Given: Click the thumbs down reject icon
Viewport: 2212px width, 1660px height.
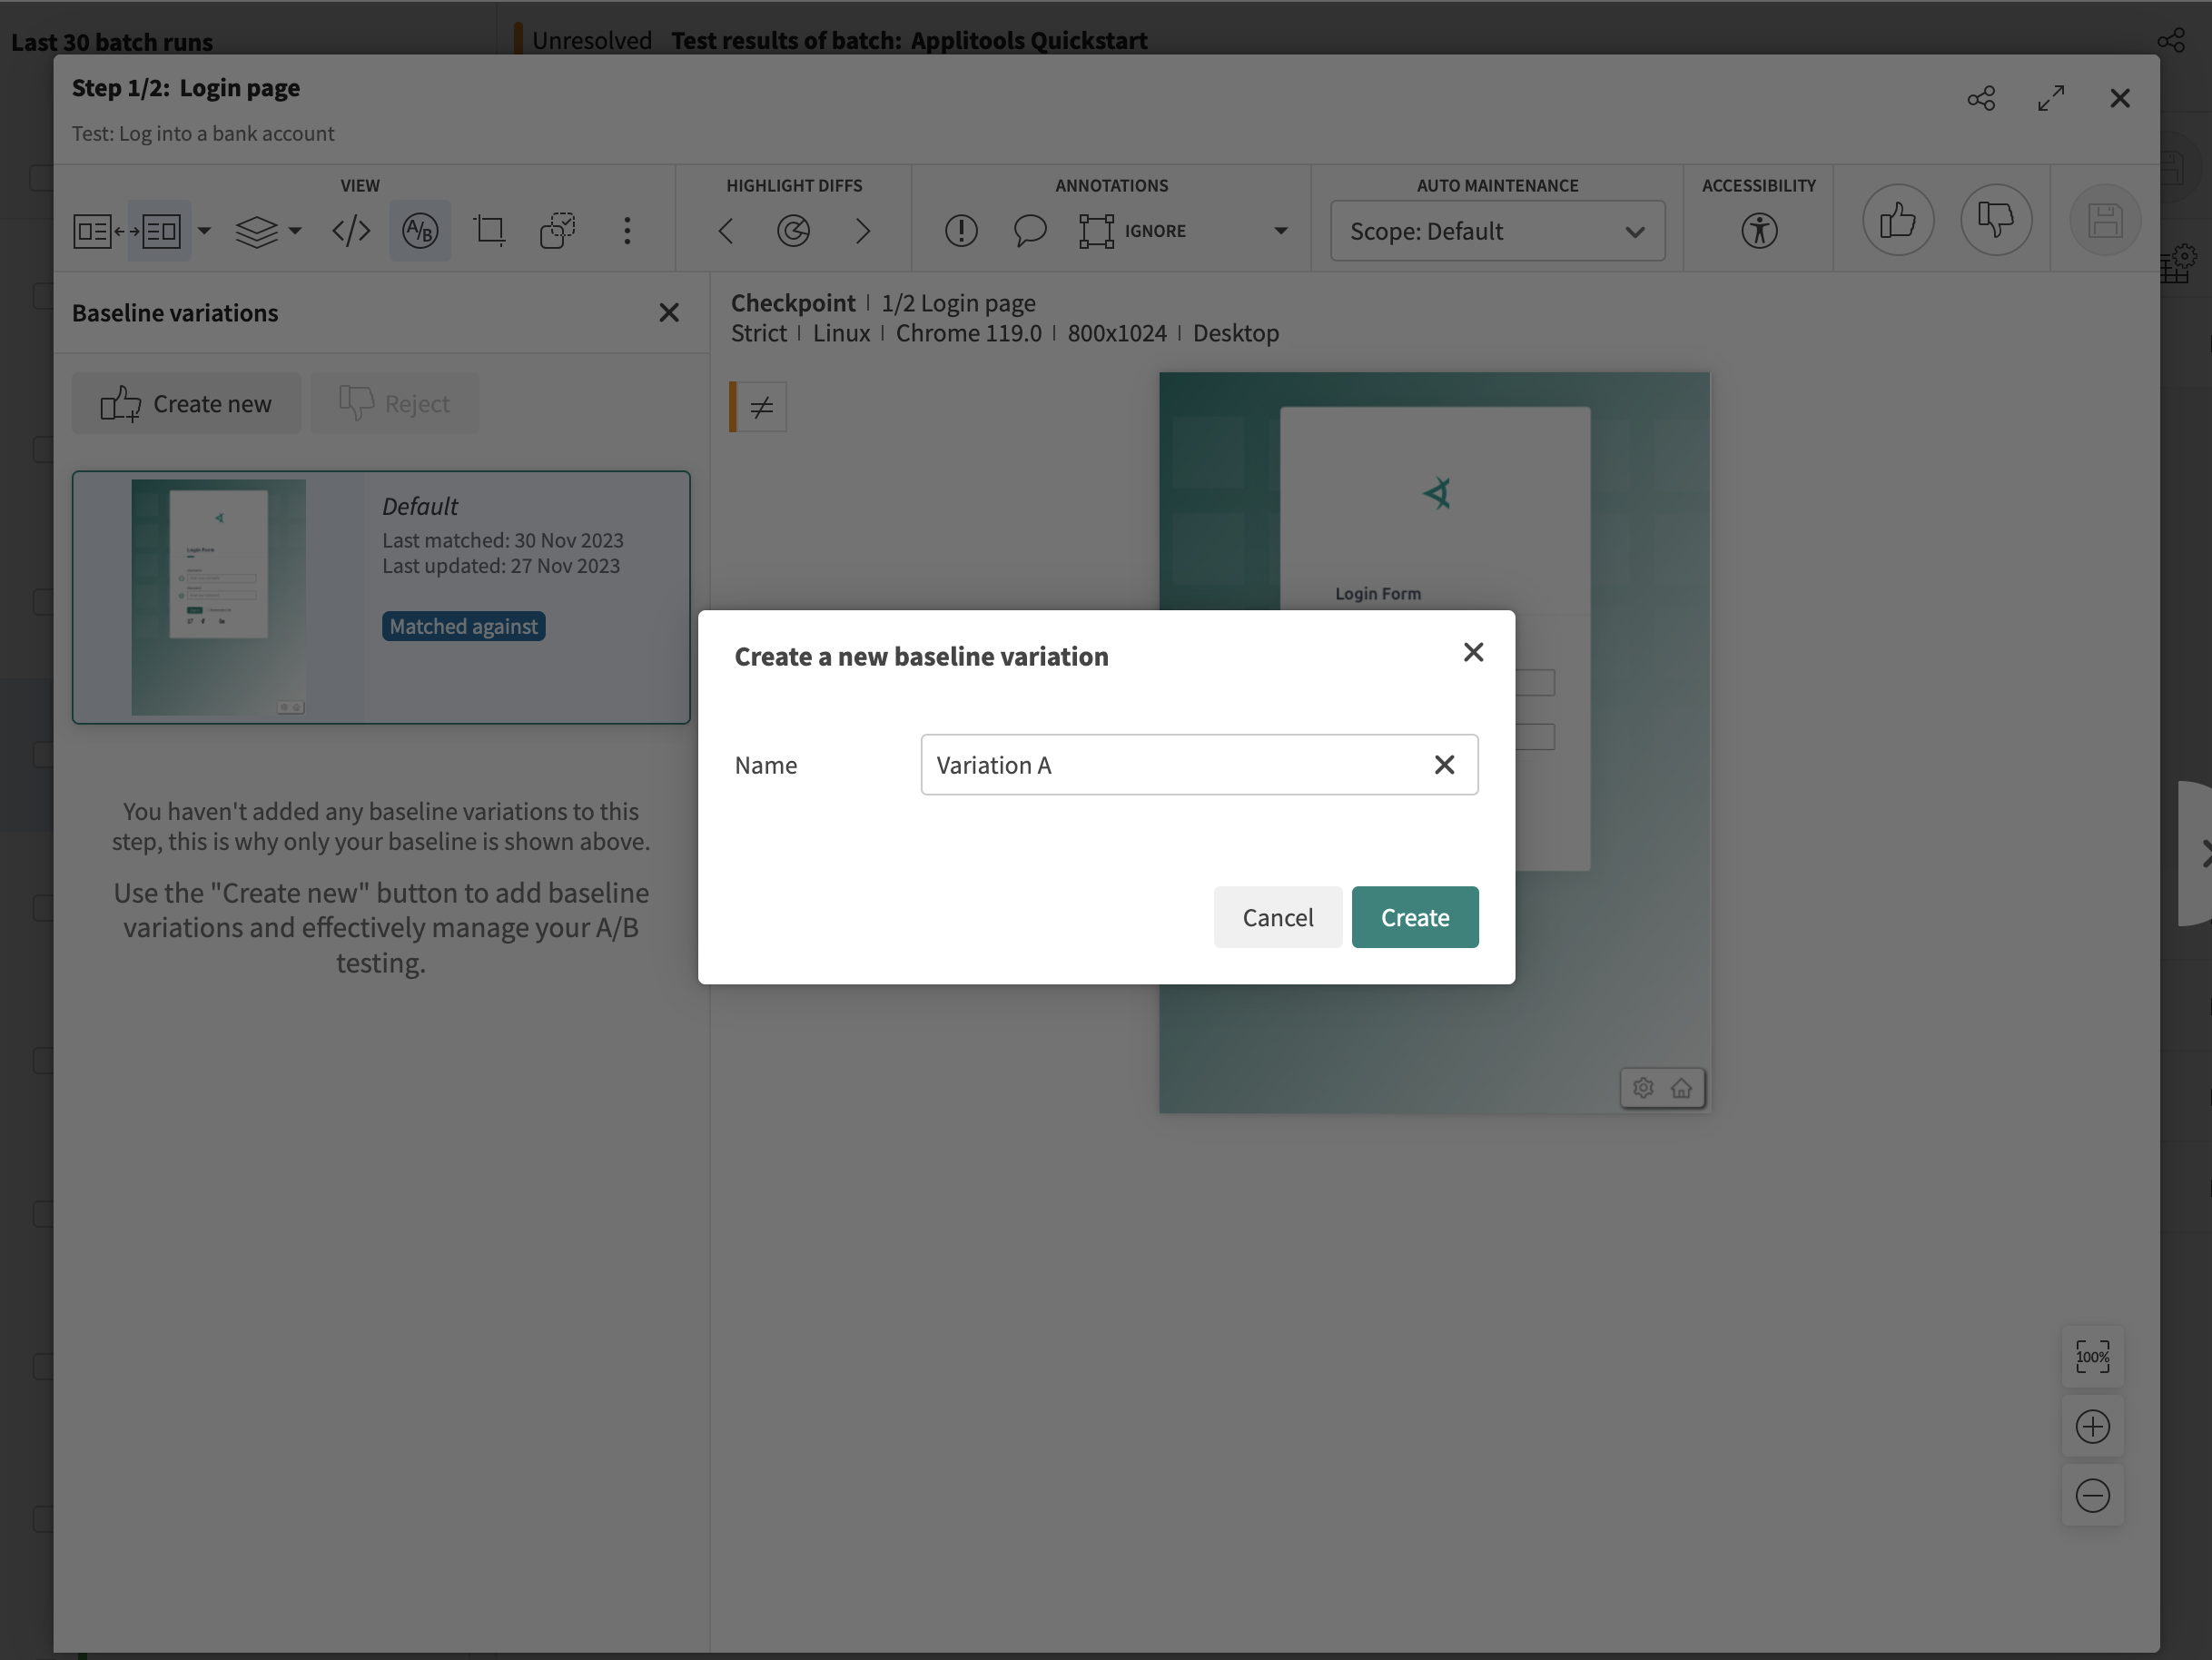Looking at the screenshot, I should click(1995, 220).
